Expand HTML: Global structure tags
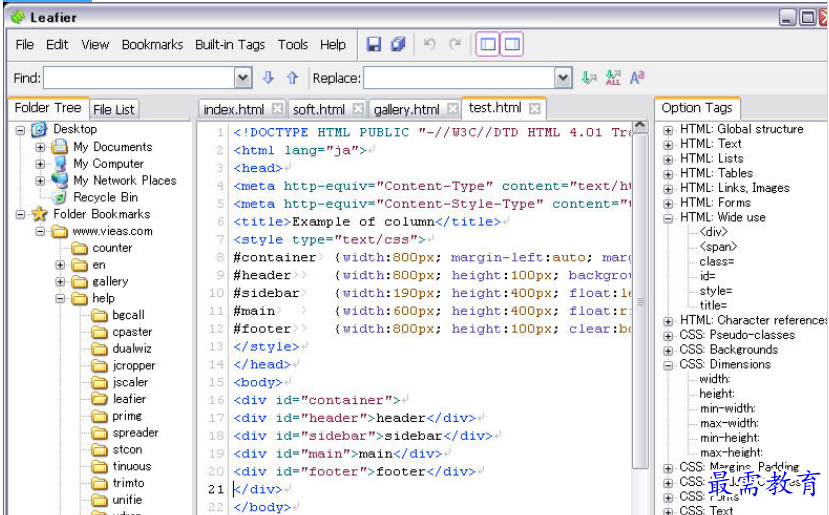This screenshot has width=829, height=515. pos(668,130)
